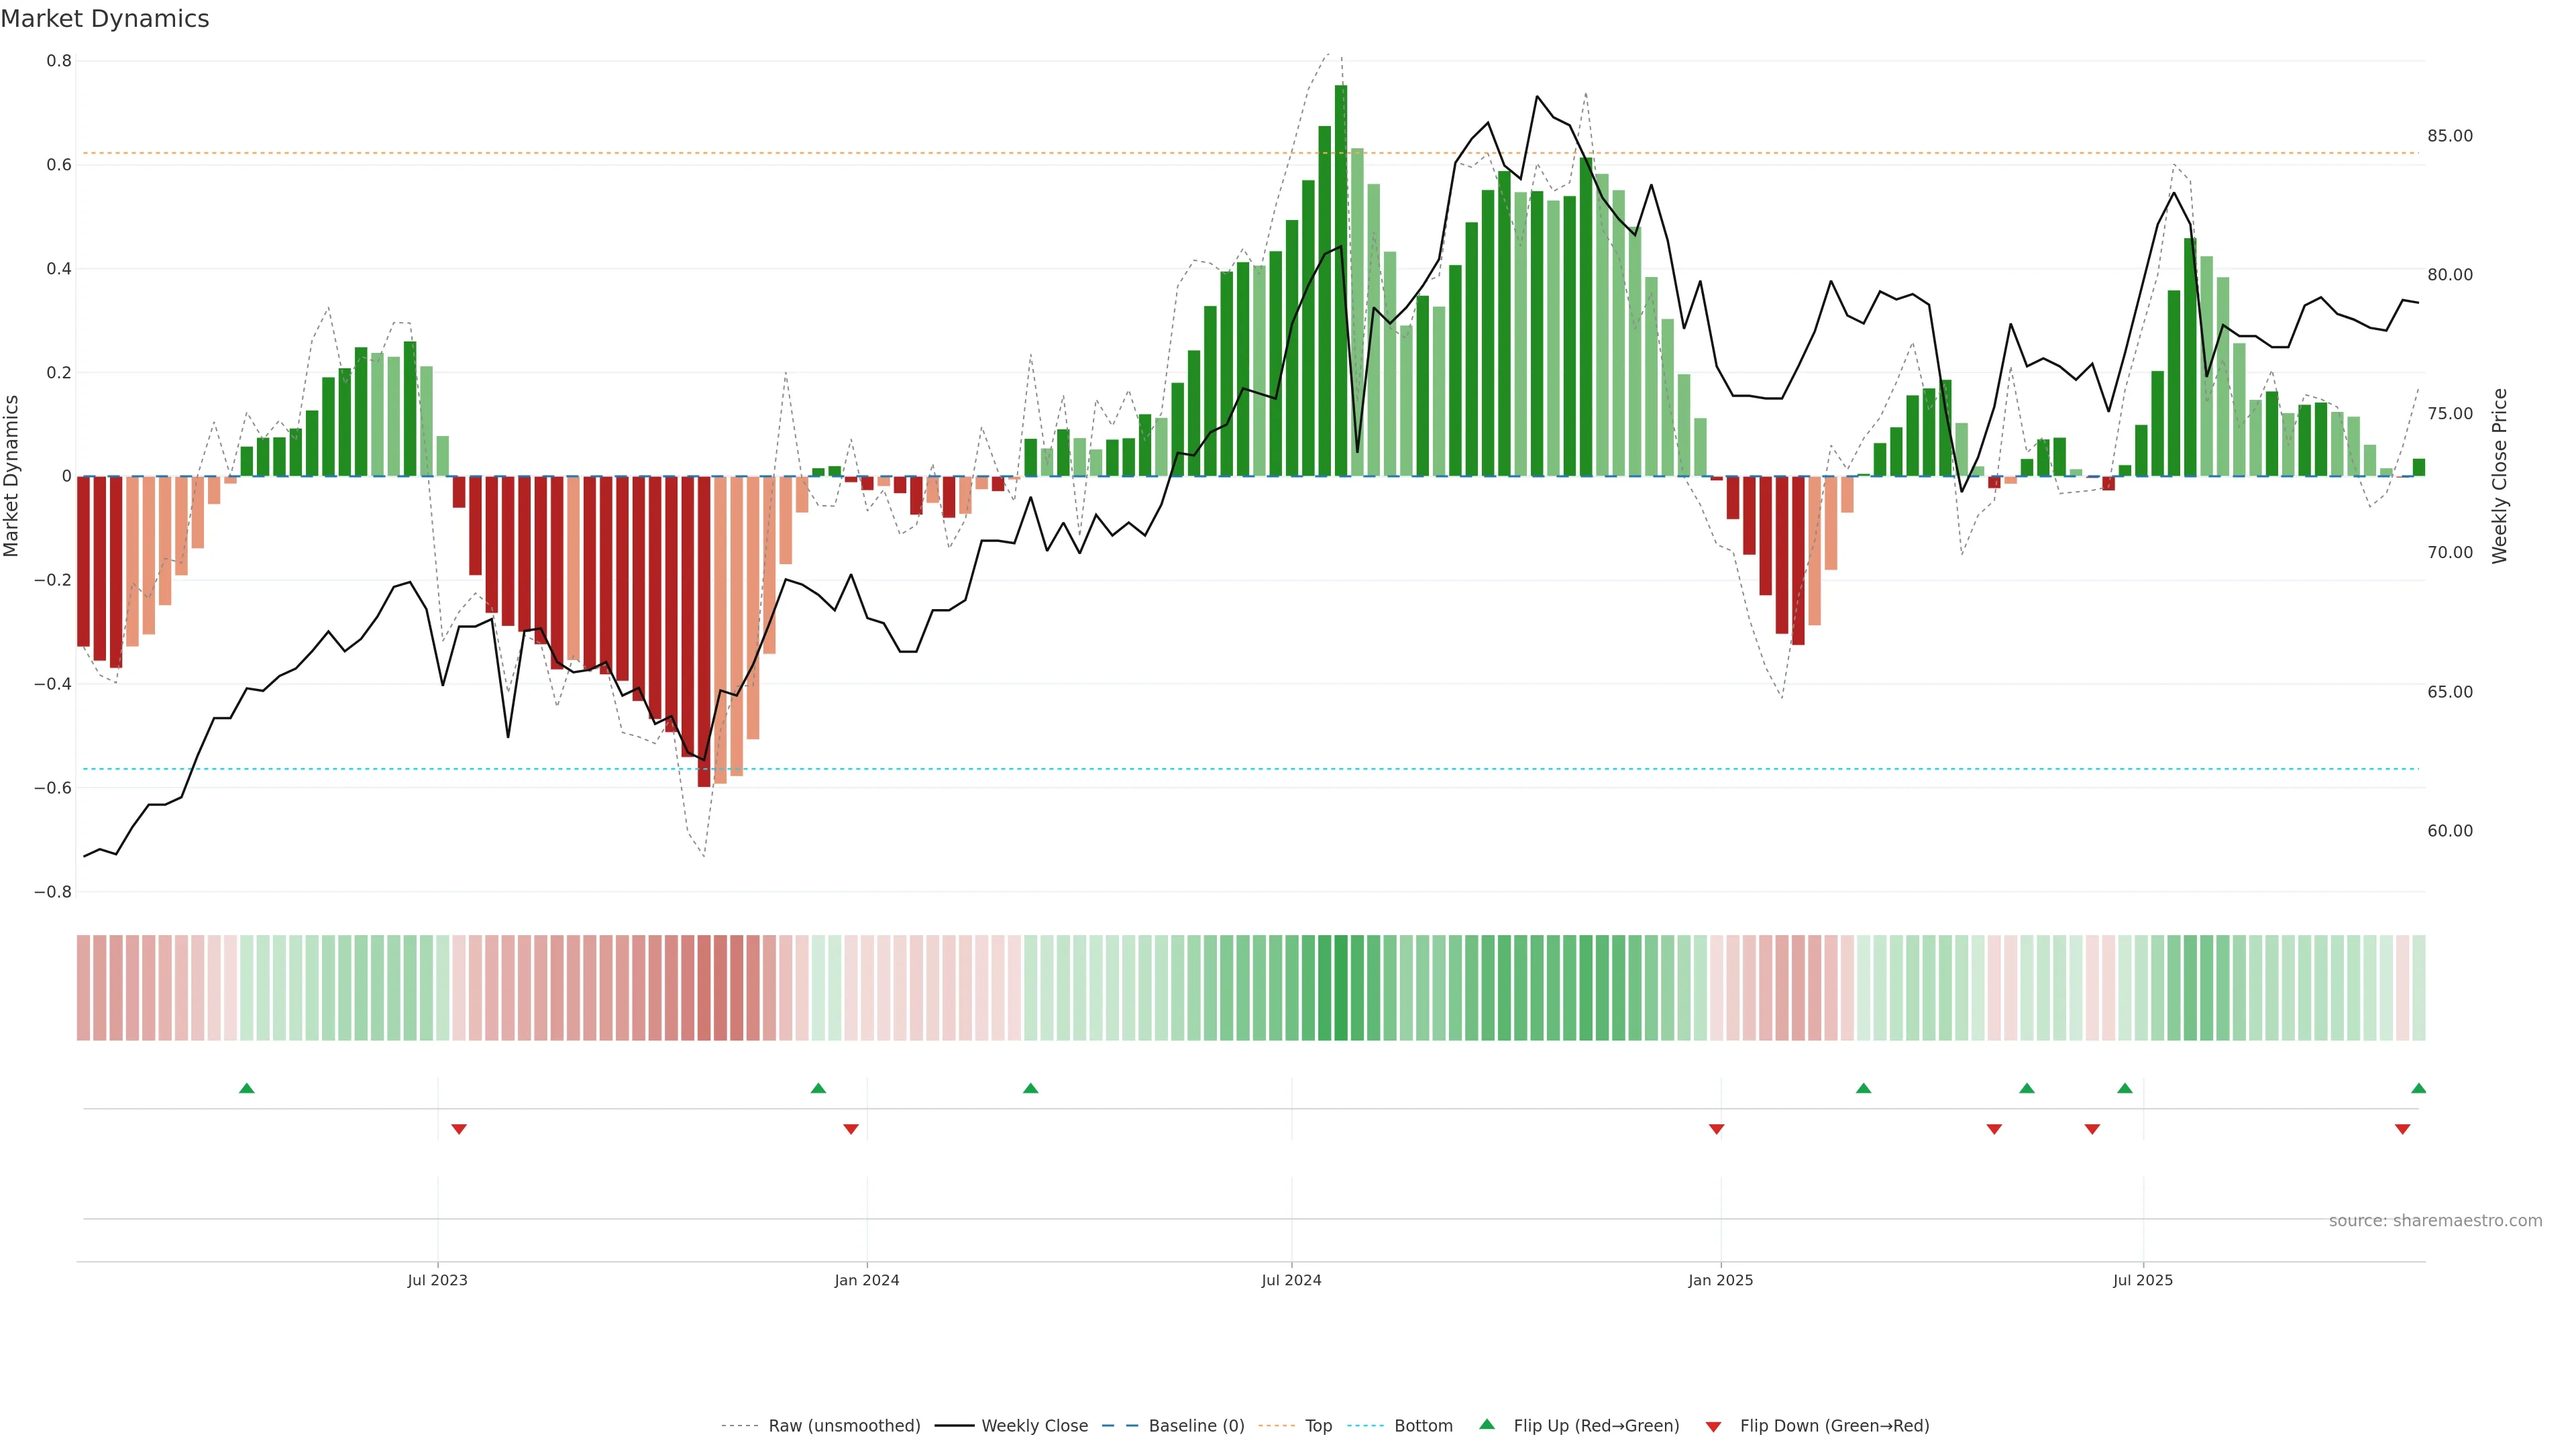This screenshot has height=1449, width=2576.
Task: Click the red Flip Down triangle legend icon
Action: tap(1713, 1426)
